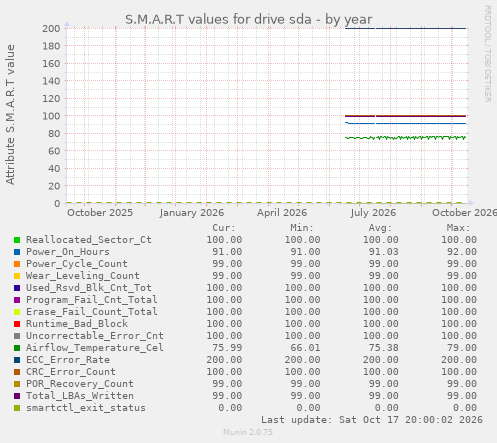
Task: Click the Power_On_Hours blue legend swatch
Action: point(17,252)
